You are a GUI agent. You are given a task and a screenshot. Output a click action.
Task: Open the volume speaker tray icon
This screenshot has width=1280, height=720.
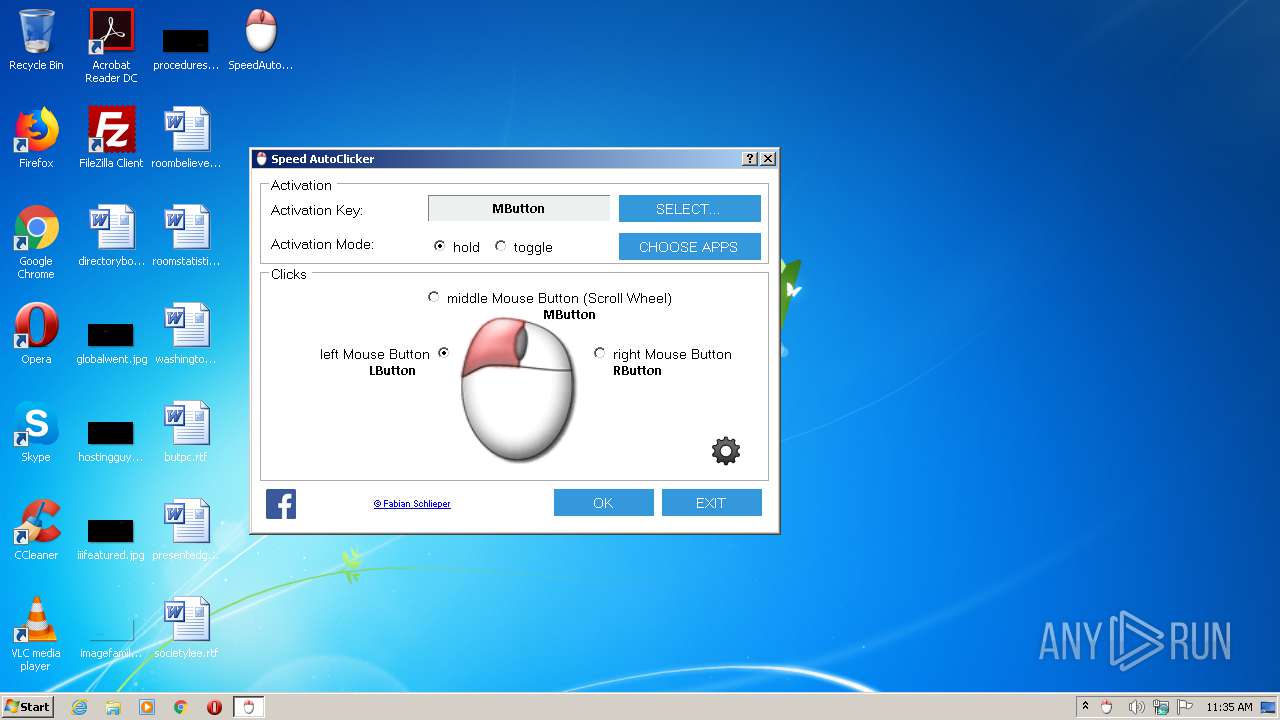pos(1136,707)
